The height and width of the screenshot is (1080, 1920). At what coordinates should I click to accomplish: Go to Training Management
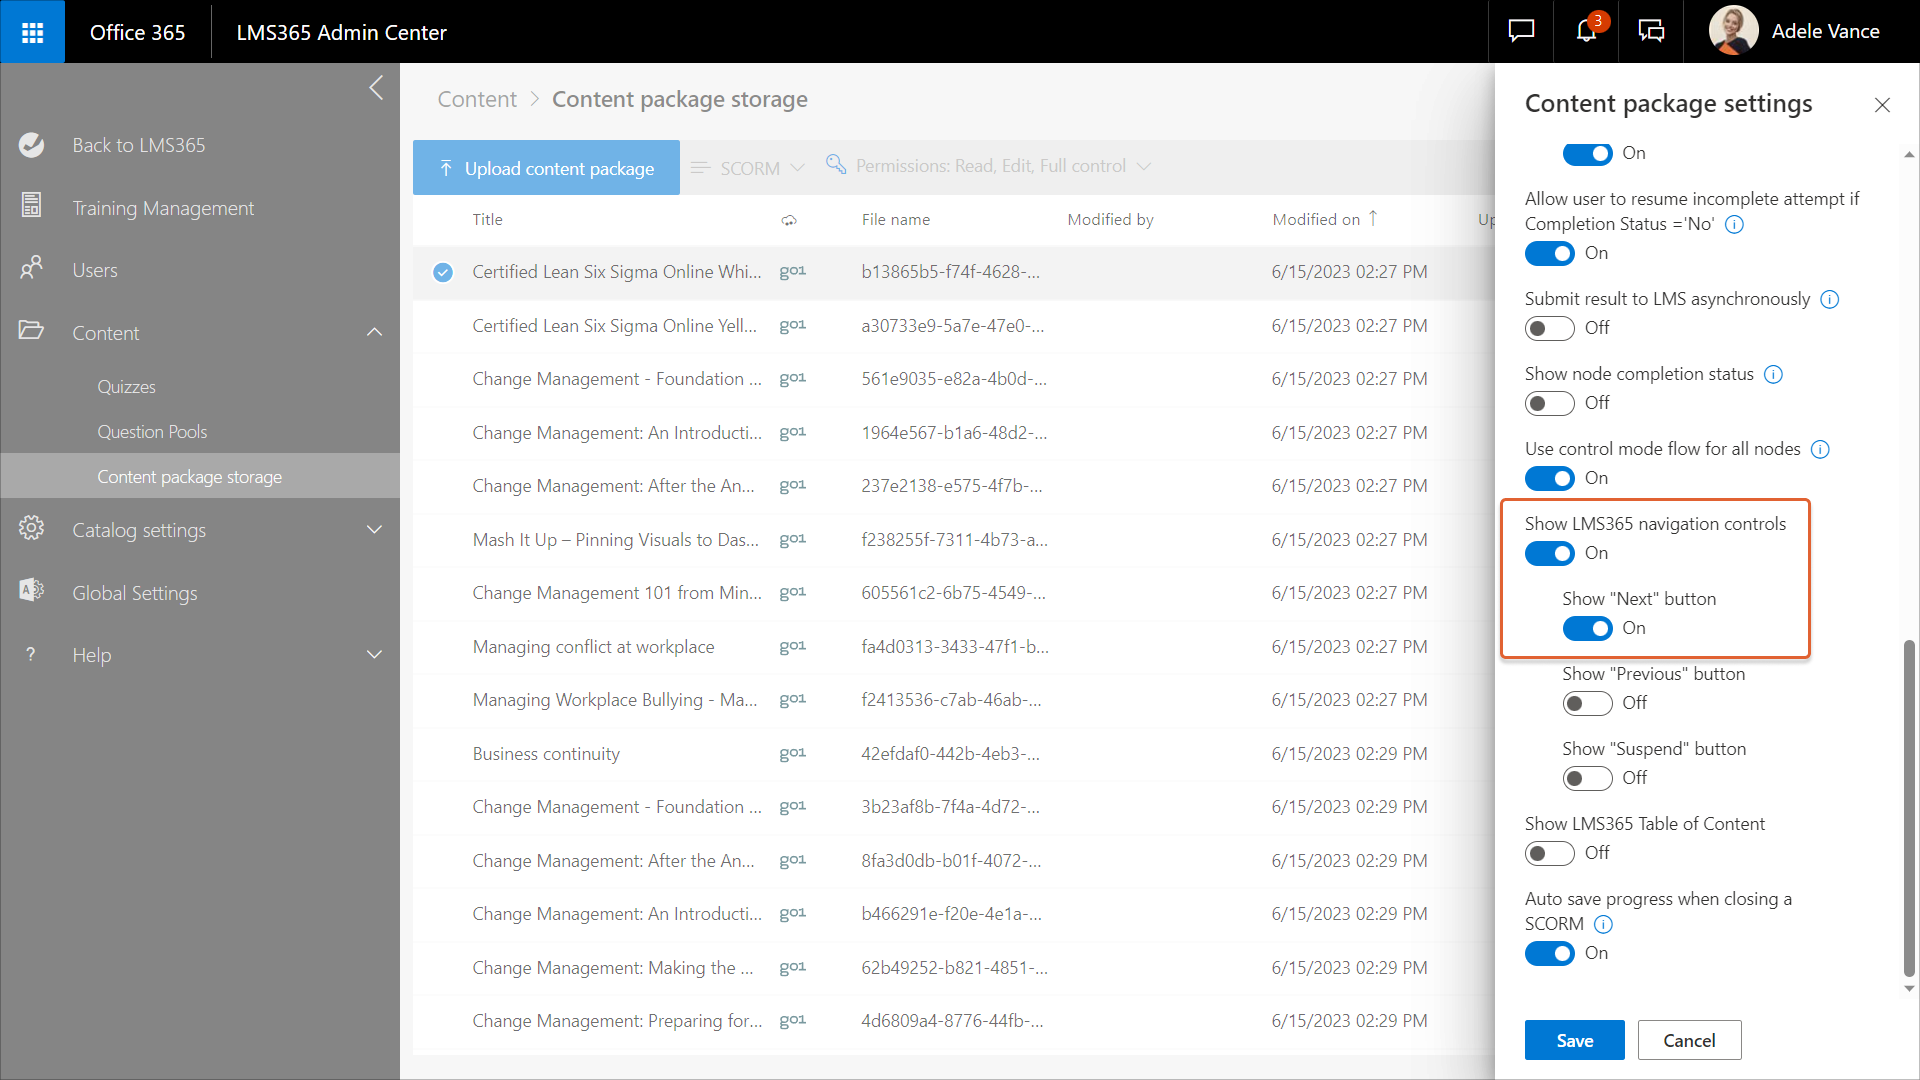[163, 208]
